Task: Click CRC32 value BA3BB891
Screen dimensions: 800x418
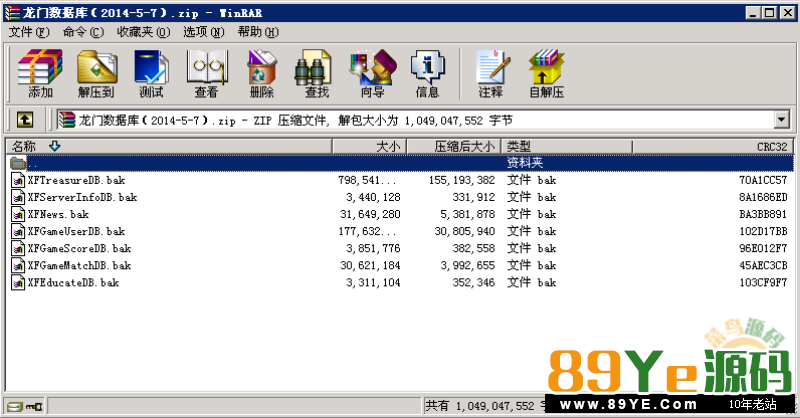Action: click(763, 214)
